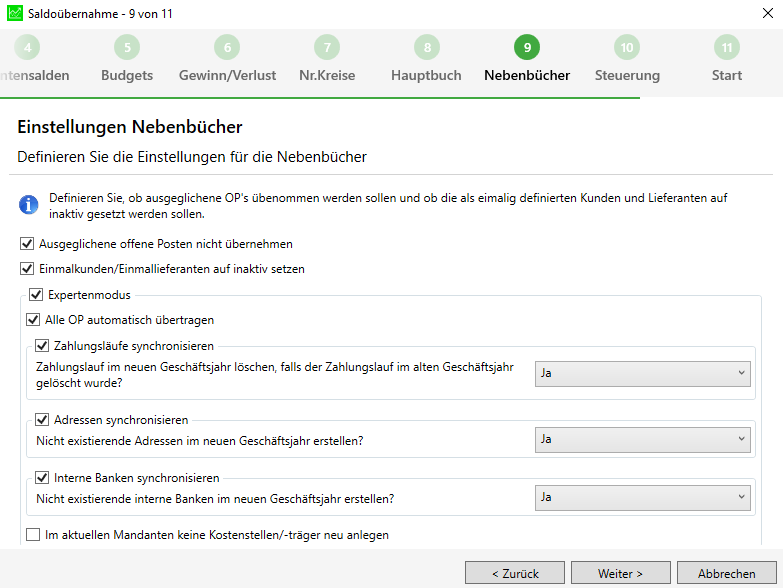Viewport: 783px width, 588px height.
Task: Click the Weiter > button
Action: (621, 573)
